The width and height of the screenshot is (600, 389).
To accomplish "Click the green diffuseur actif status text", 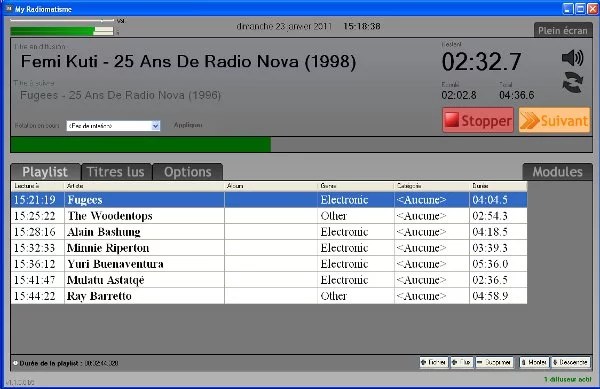I will [x=568, y=379].
